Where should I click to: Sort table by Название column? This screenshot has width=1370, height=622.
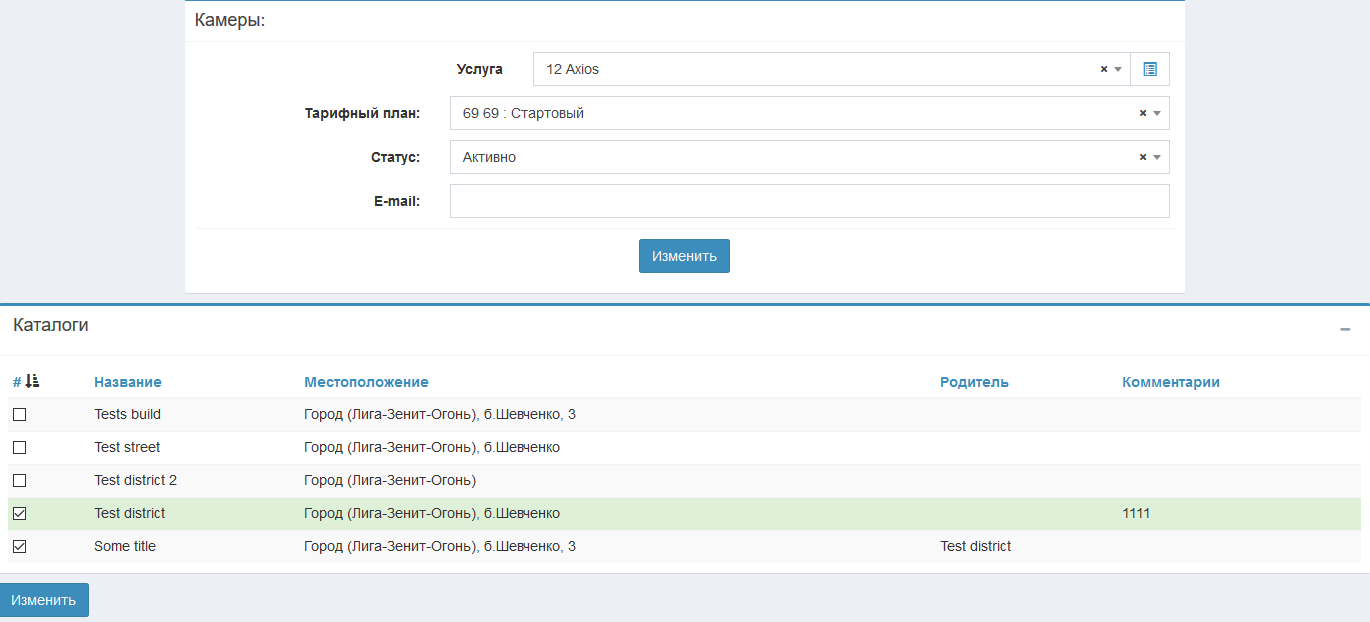point(127,382)
